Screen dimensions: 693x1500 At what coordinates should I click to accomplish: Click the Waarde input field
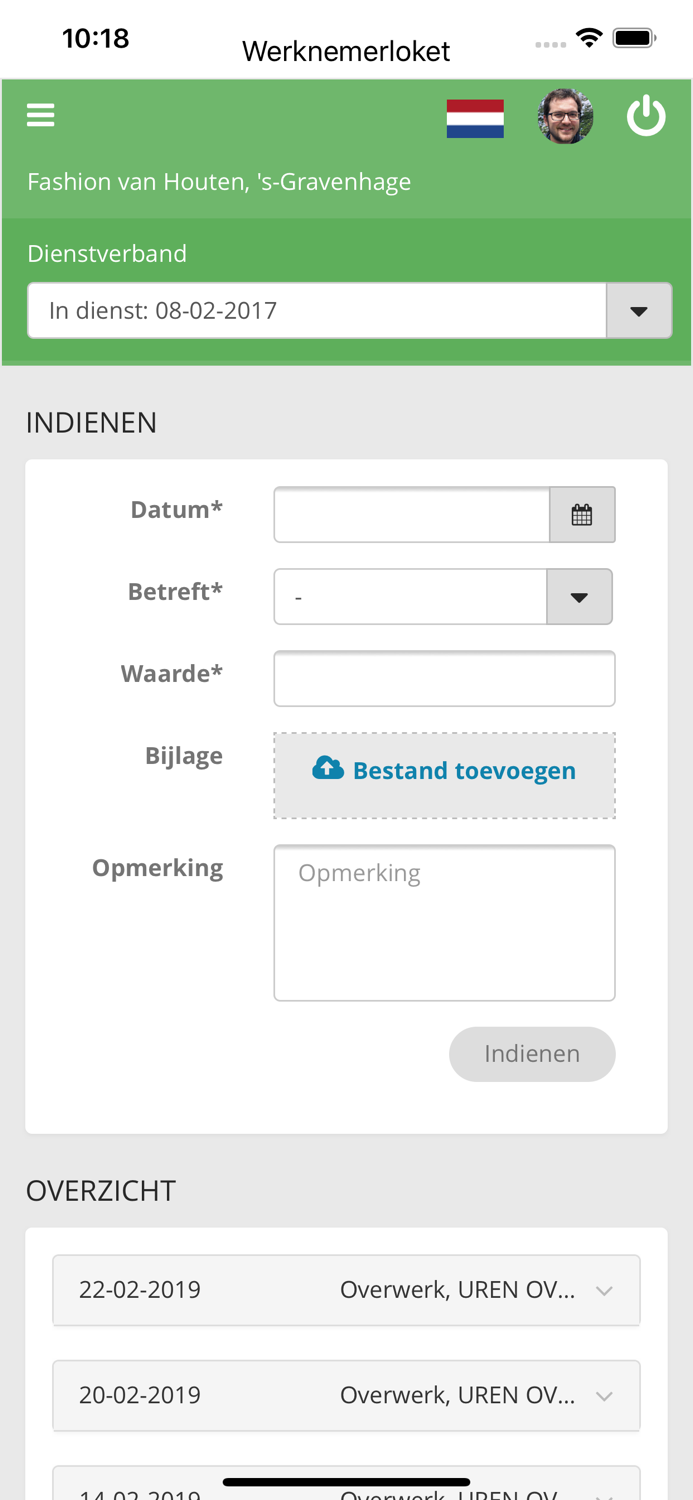click(x=444, y=678)
